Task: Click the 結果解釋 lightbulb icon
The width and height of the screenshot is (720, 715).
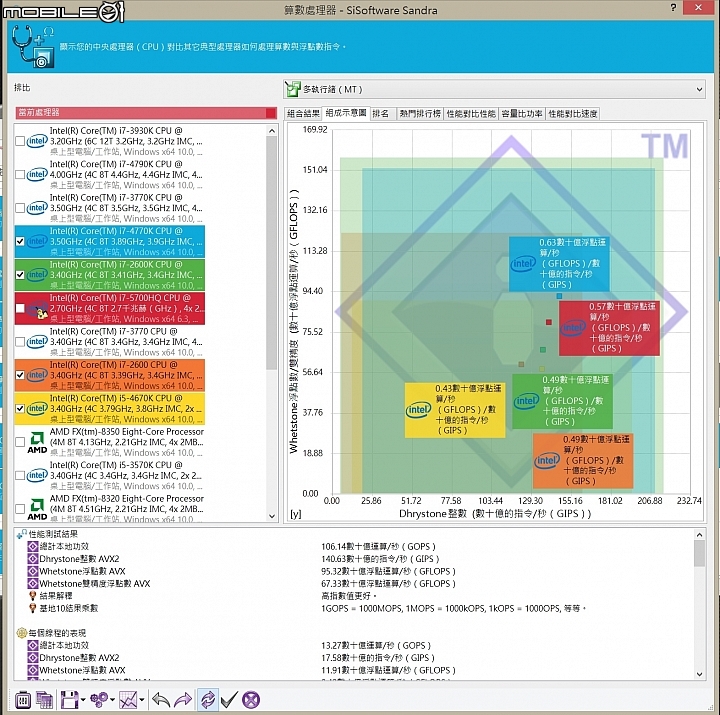Action: pyautogui.click(x=33, y=596)
